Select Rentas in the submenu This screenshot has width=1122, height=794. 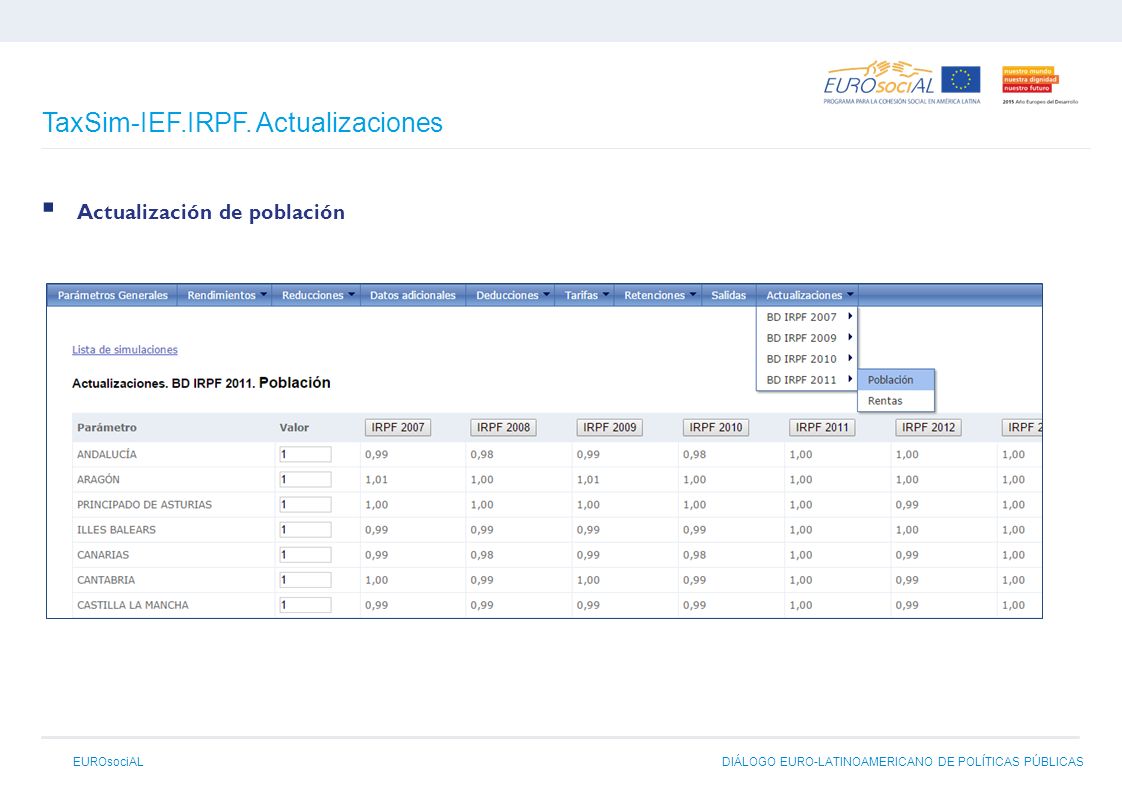pos(897,401)
